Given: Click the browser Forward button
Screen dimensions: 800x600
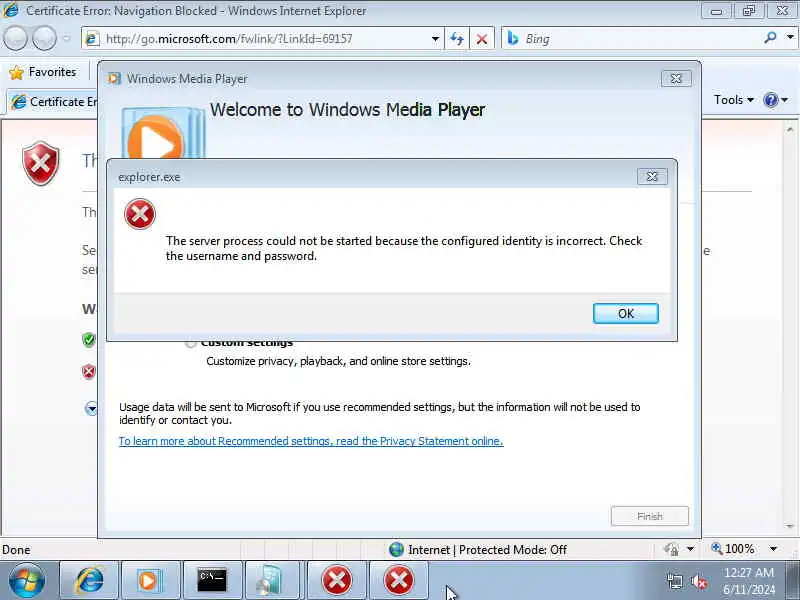Looking at the screenshot, I should click(x=44, y=39).
